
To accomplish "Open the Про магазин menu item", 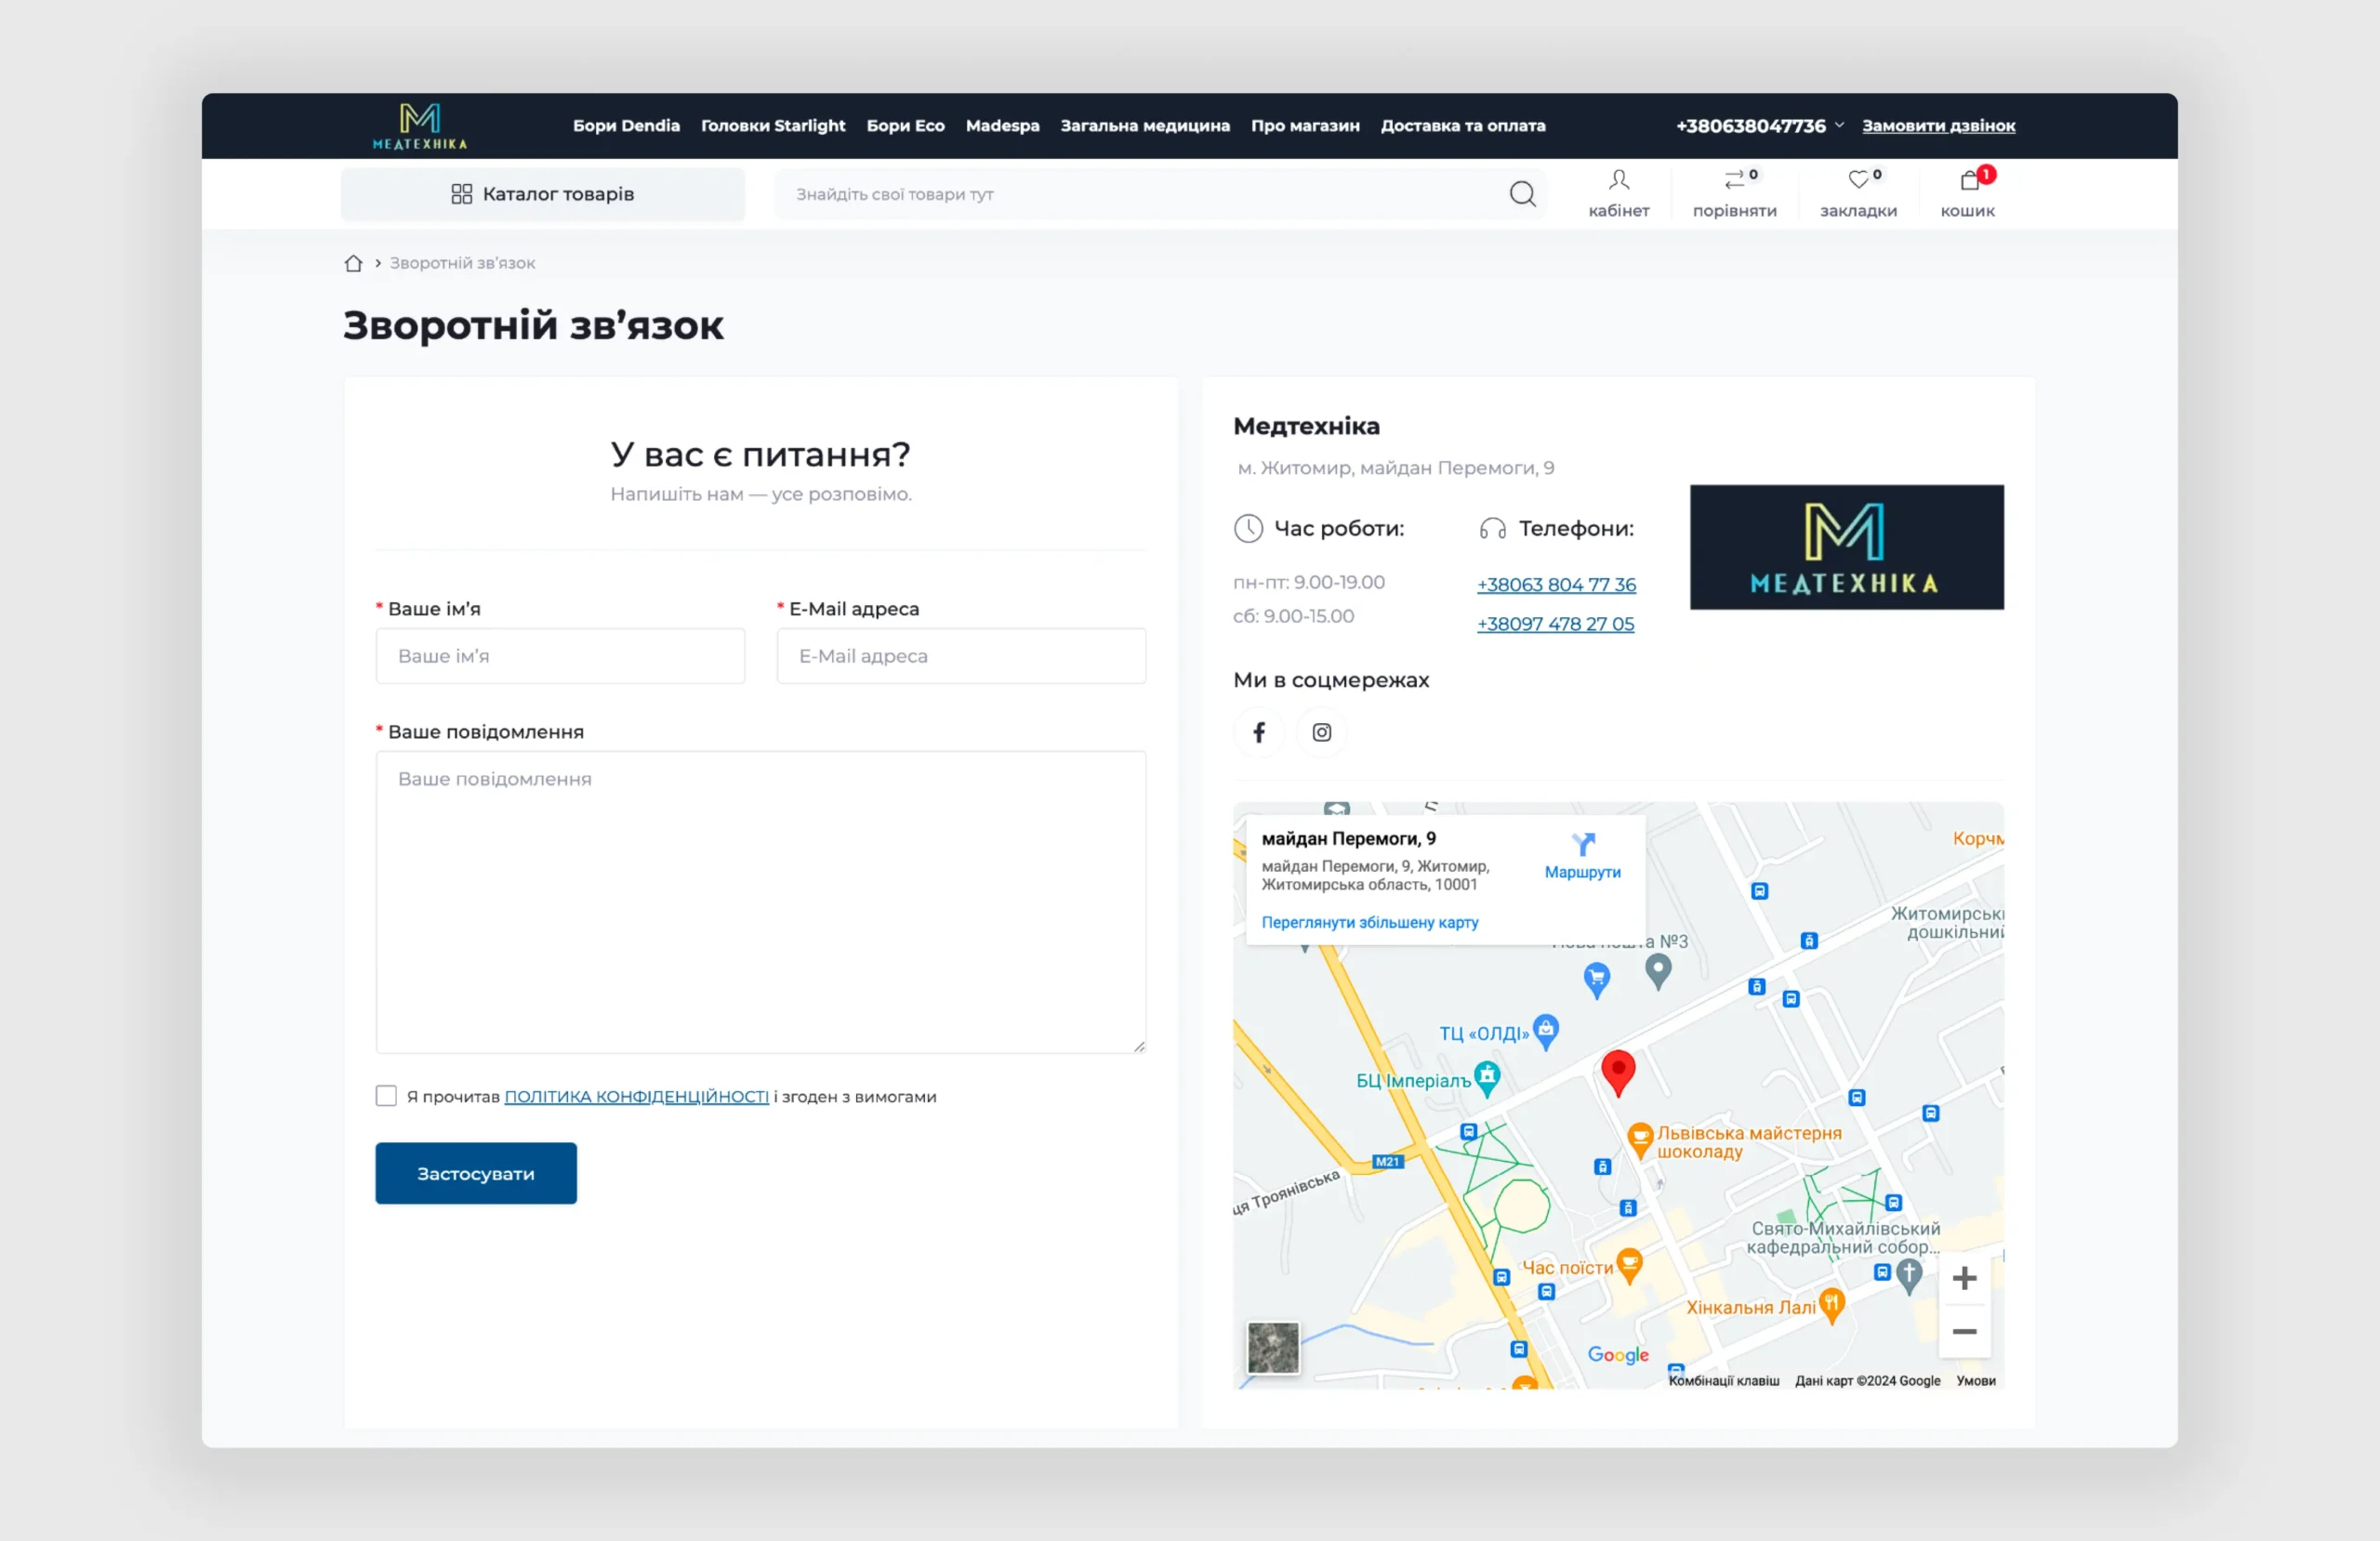I will coord(1305,126).
